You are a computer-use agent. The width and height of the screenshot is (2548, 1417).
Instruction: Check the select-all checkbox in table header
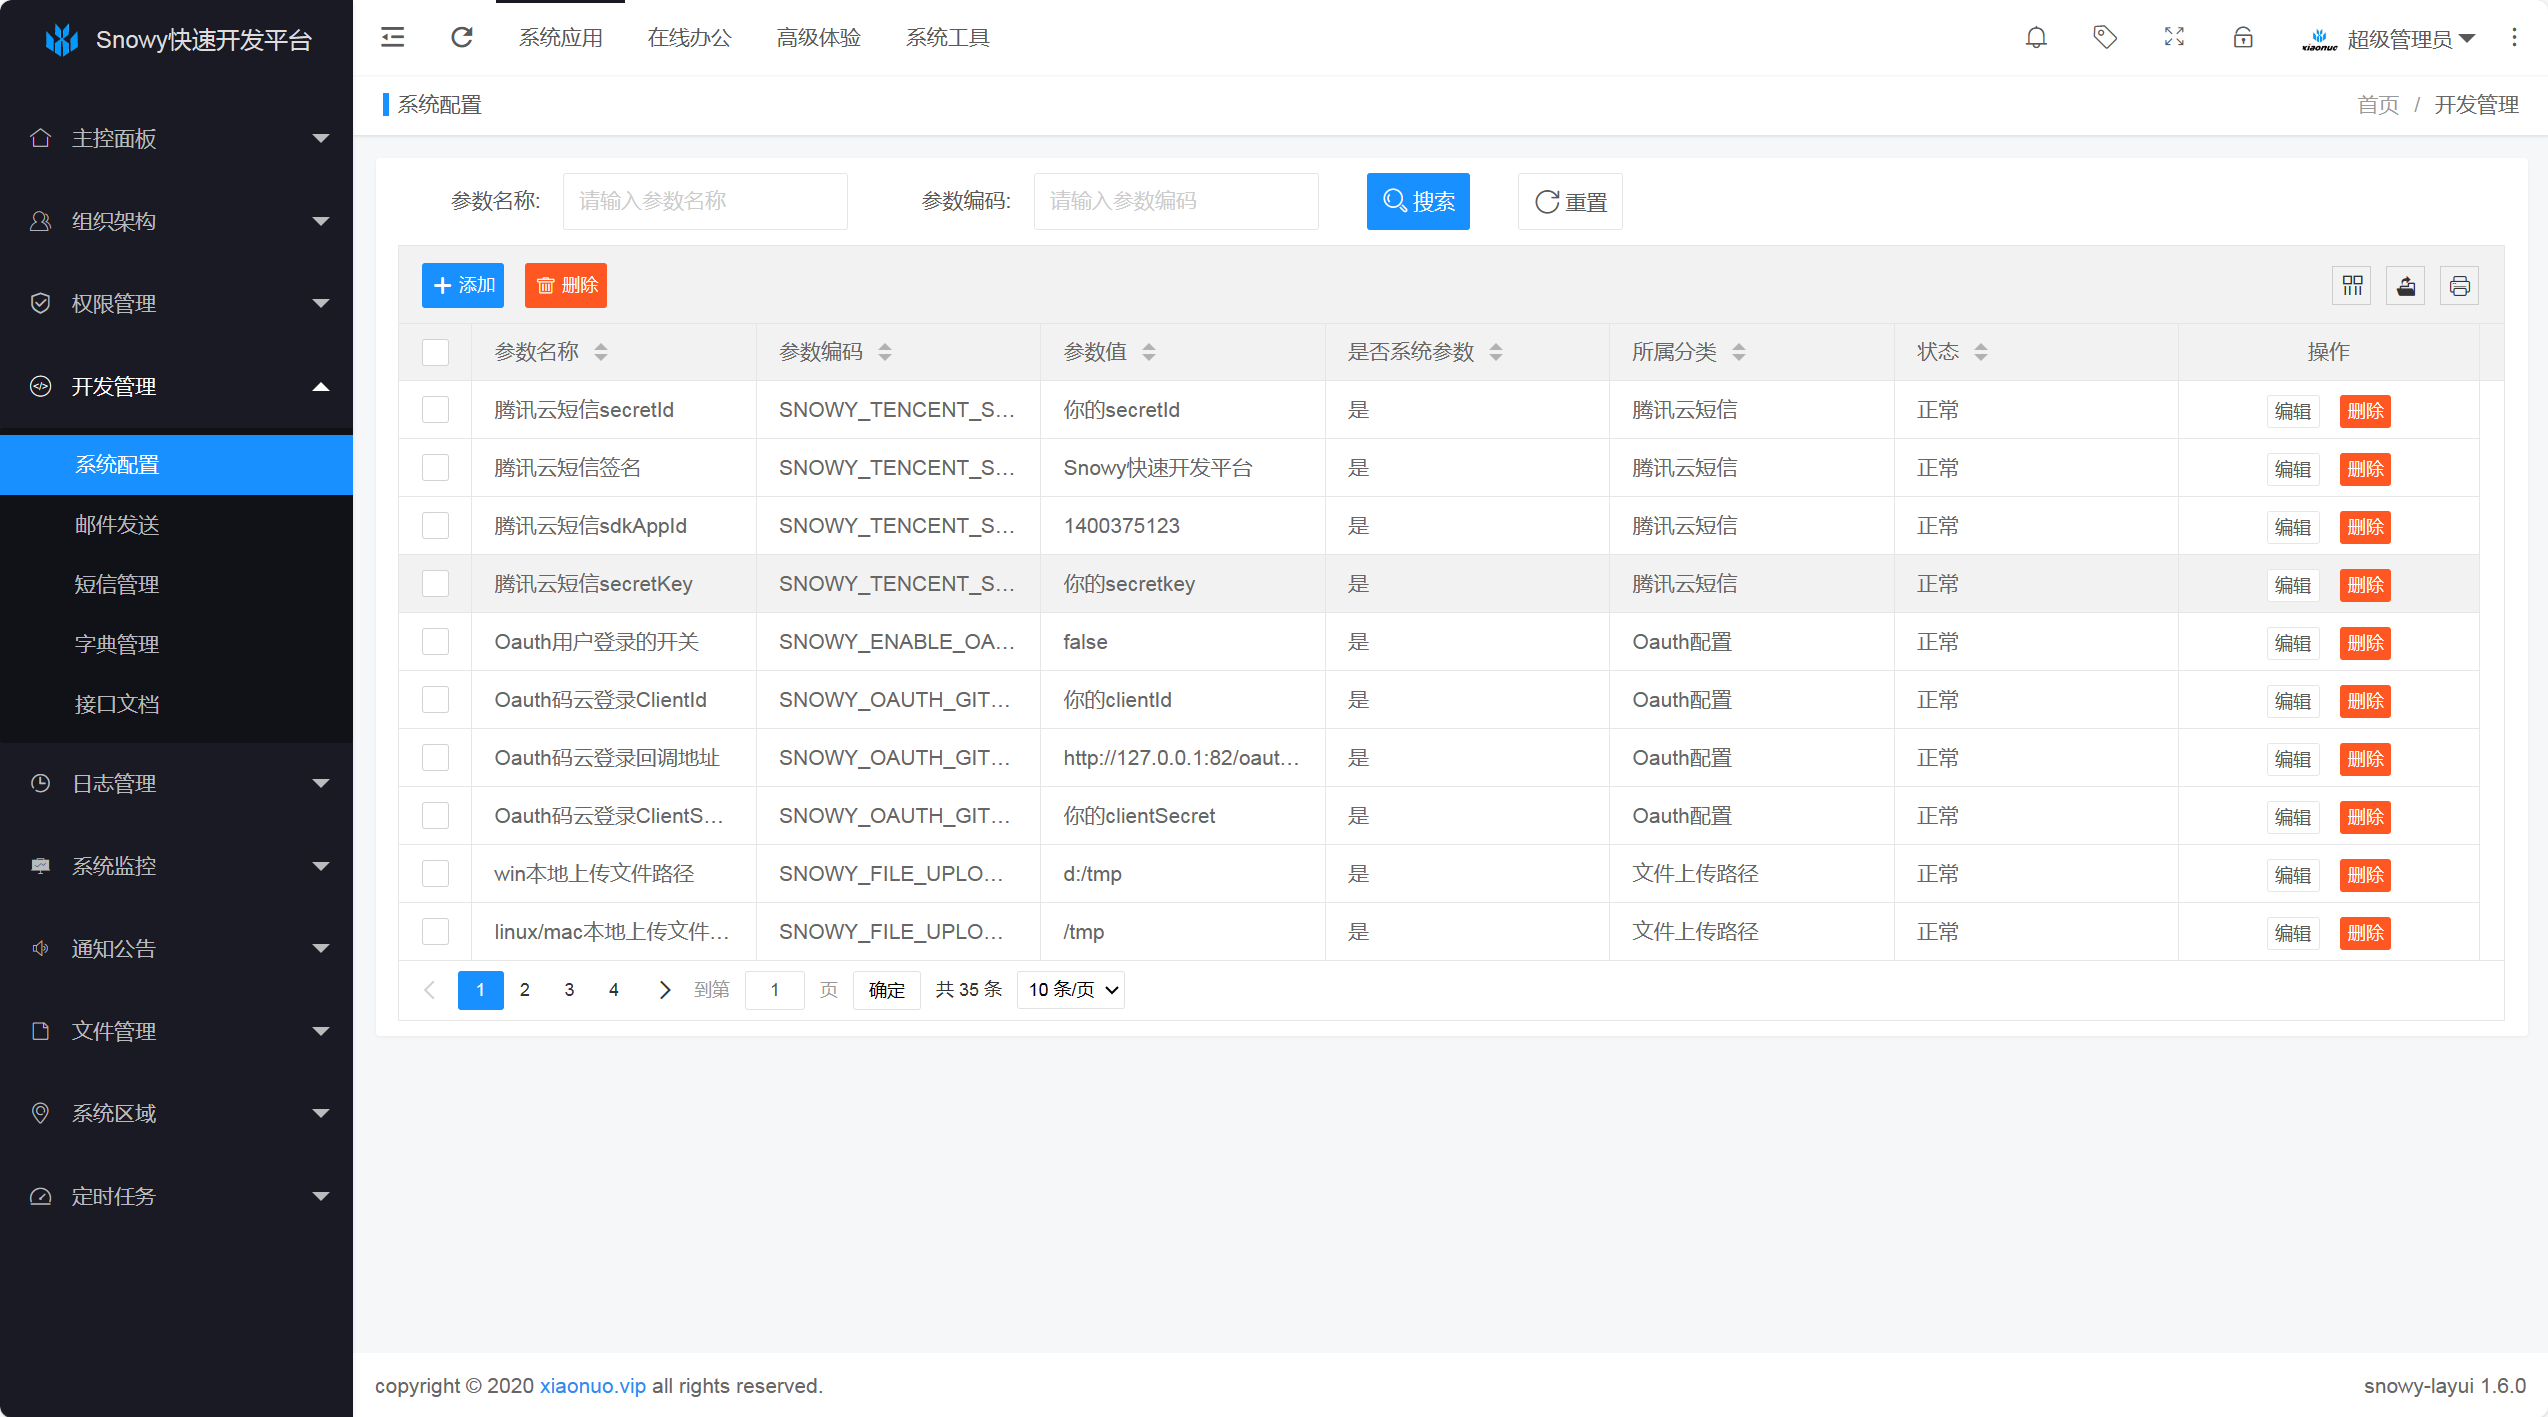(x=435, y=352)
